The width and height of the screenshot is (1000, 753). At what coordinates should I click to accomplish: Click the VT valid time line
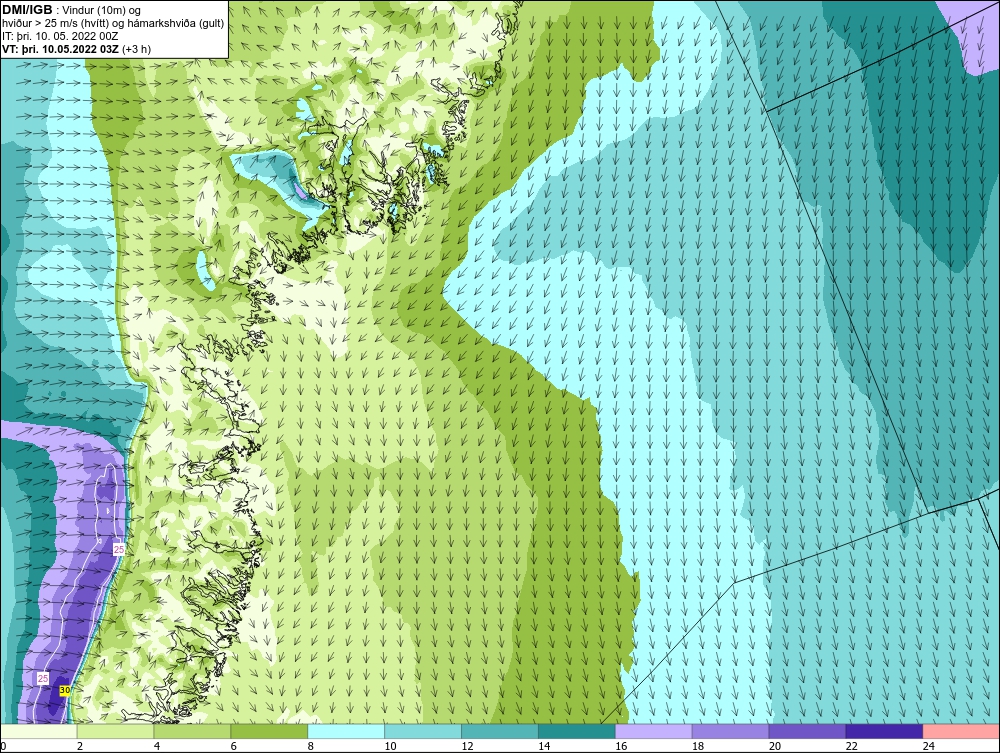point(77,49)
